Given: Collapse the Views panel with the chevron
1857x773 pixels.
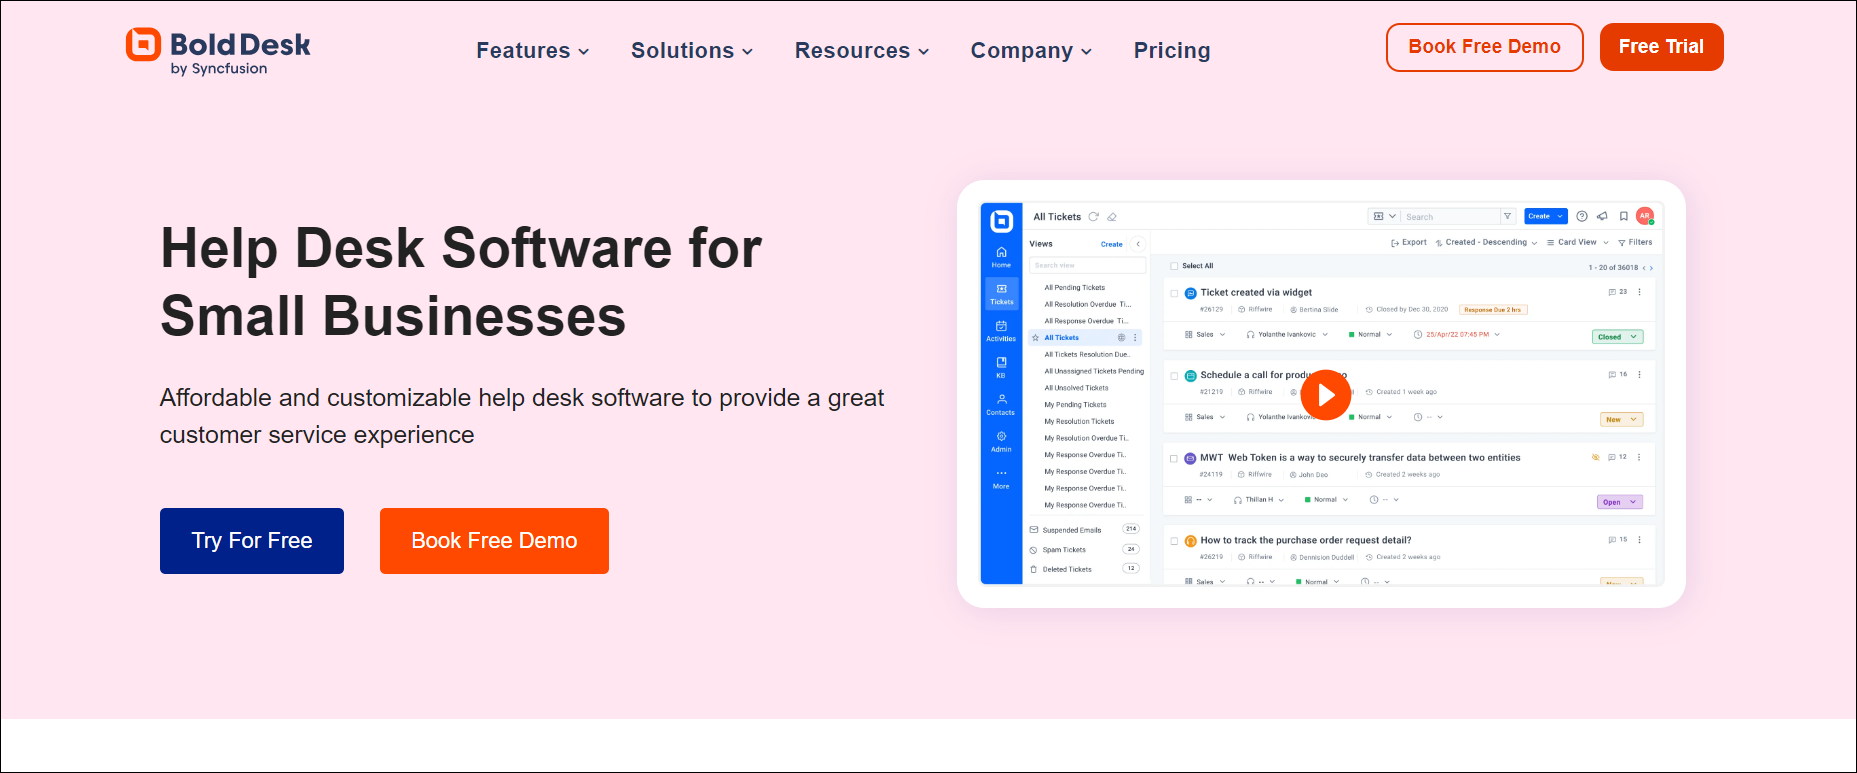Looking at the screenshot, I should coord(1138,244).
